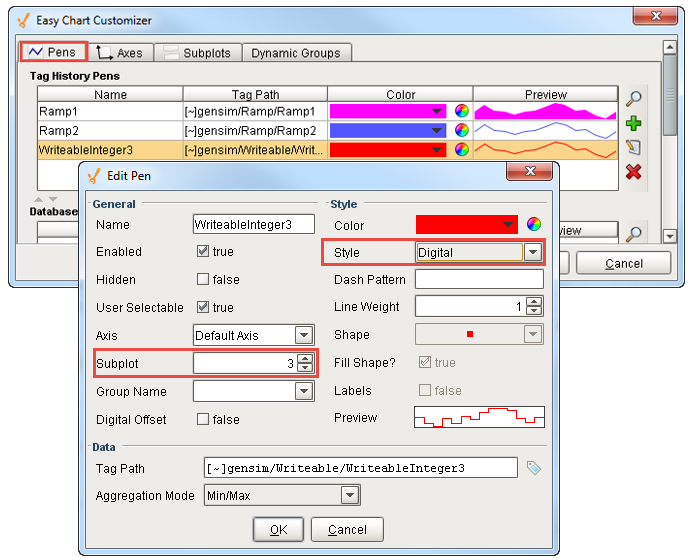690x560 pixels.
Task: Switch to the Axes tab
Action: click(x=121, y=53)
